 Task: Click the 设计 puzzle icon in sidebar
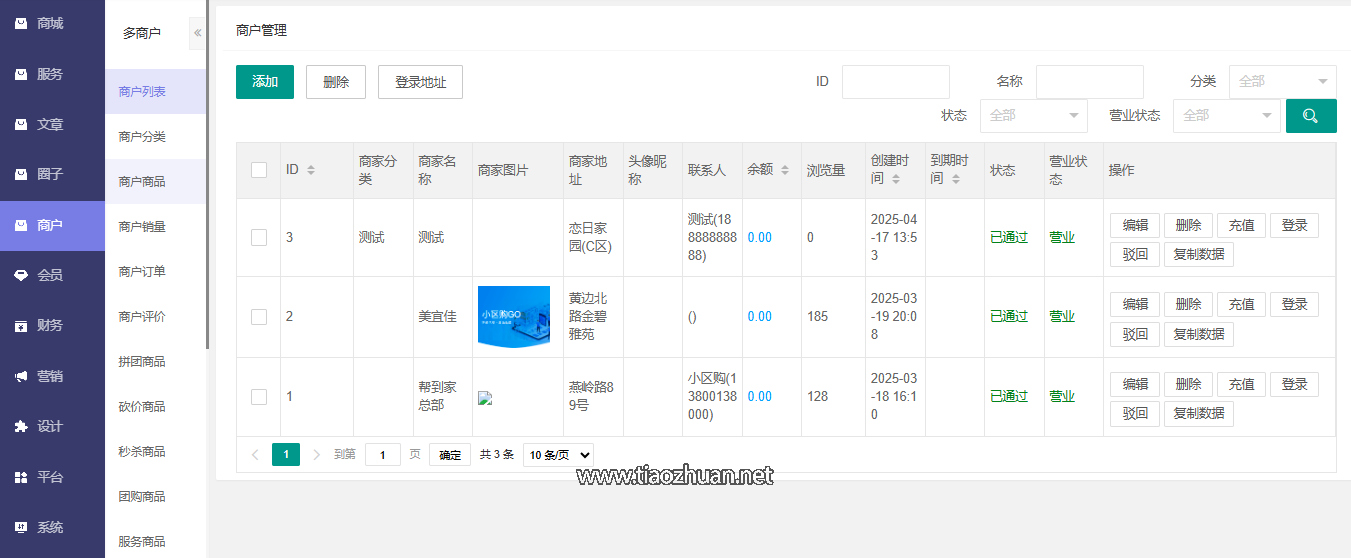[21, 426]
